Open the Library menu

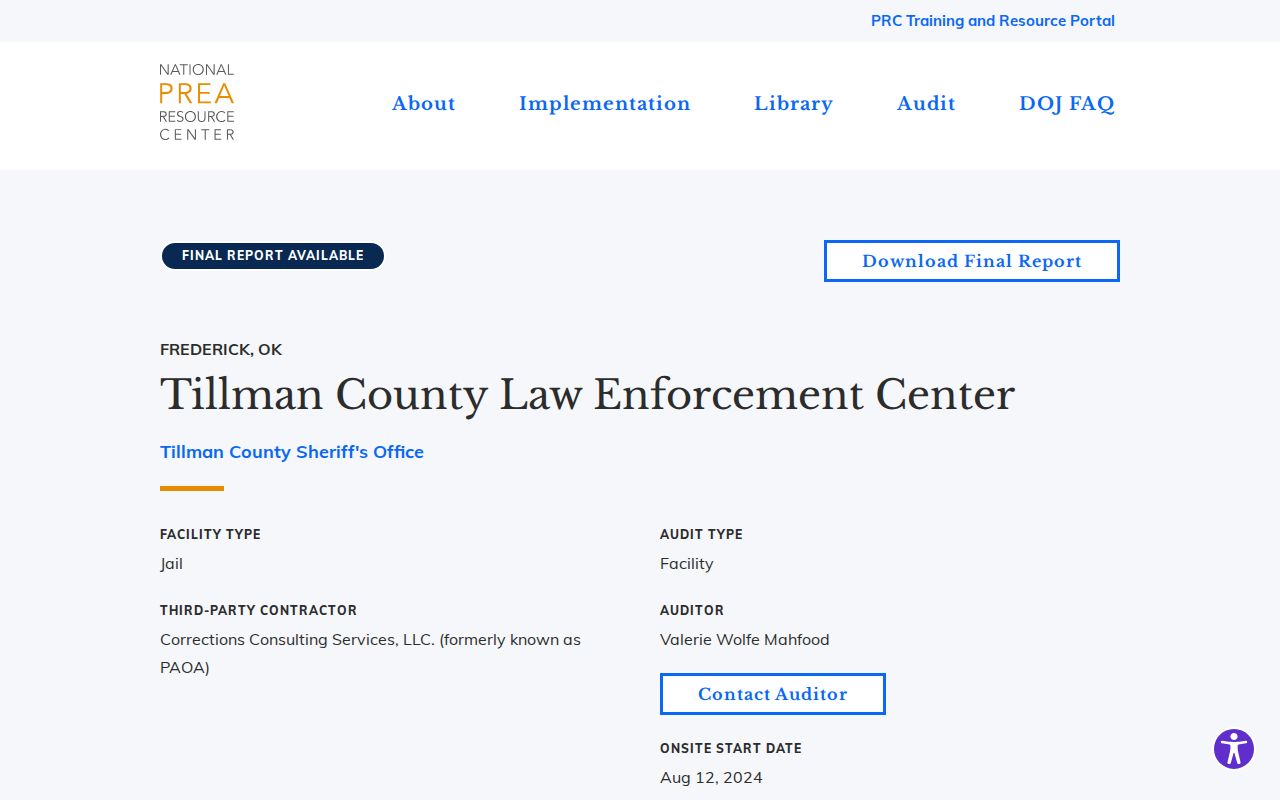(x=793, y=104)
